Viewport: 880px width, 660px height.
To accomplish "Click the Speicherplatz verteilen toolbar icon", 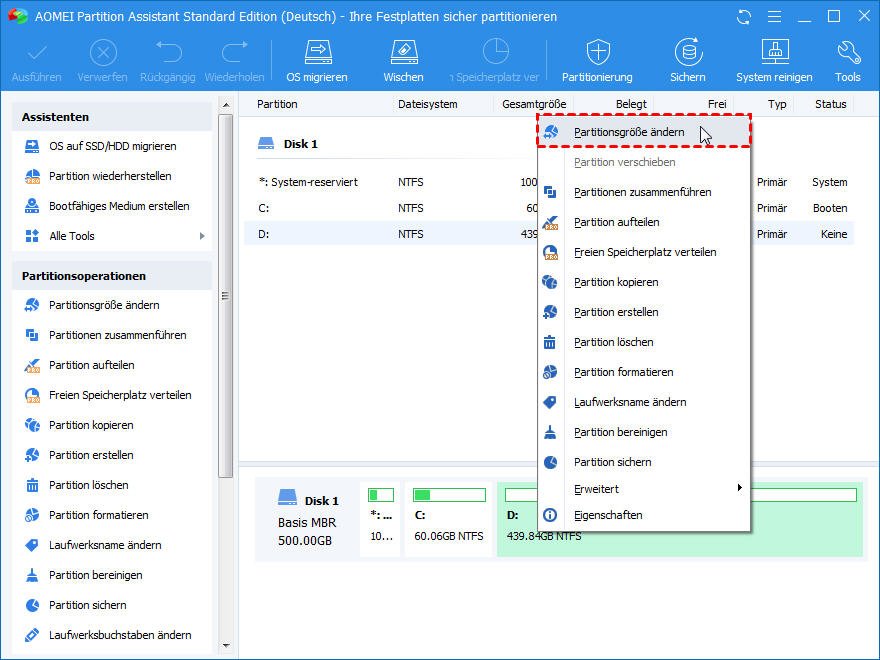I will 495,62.
